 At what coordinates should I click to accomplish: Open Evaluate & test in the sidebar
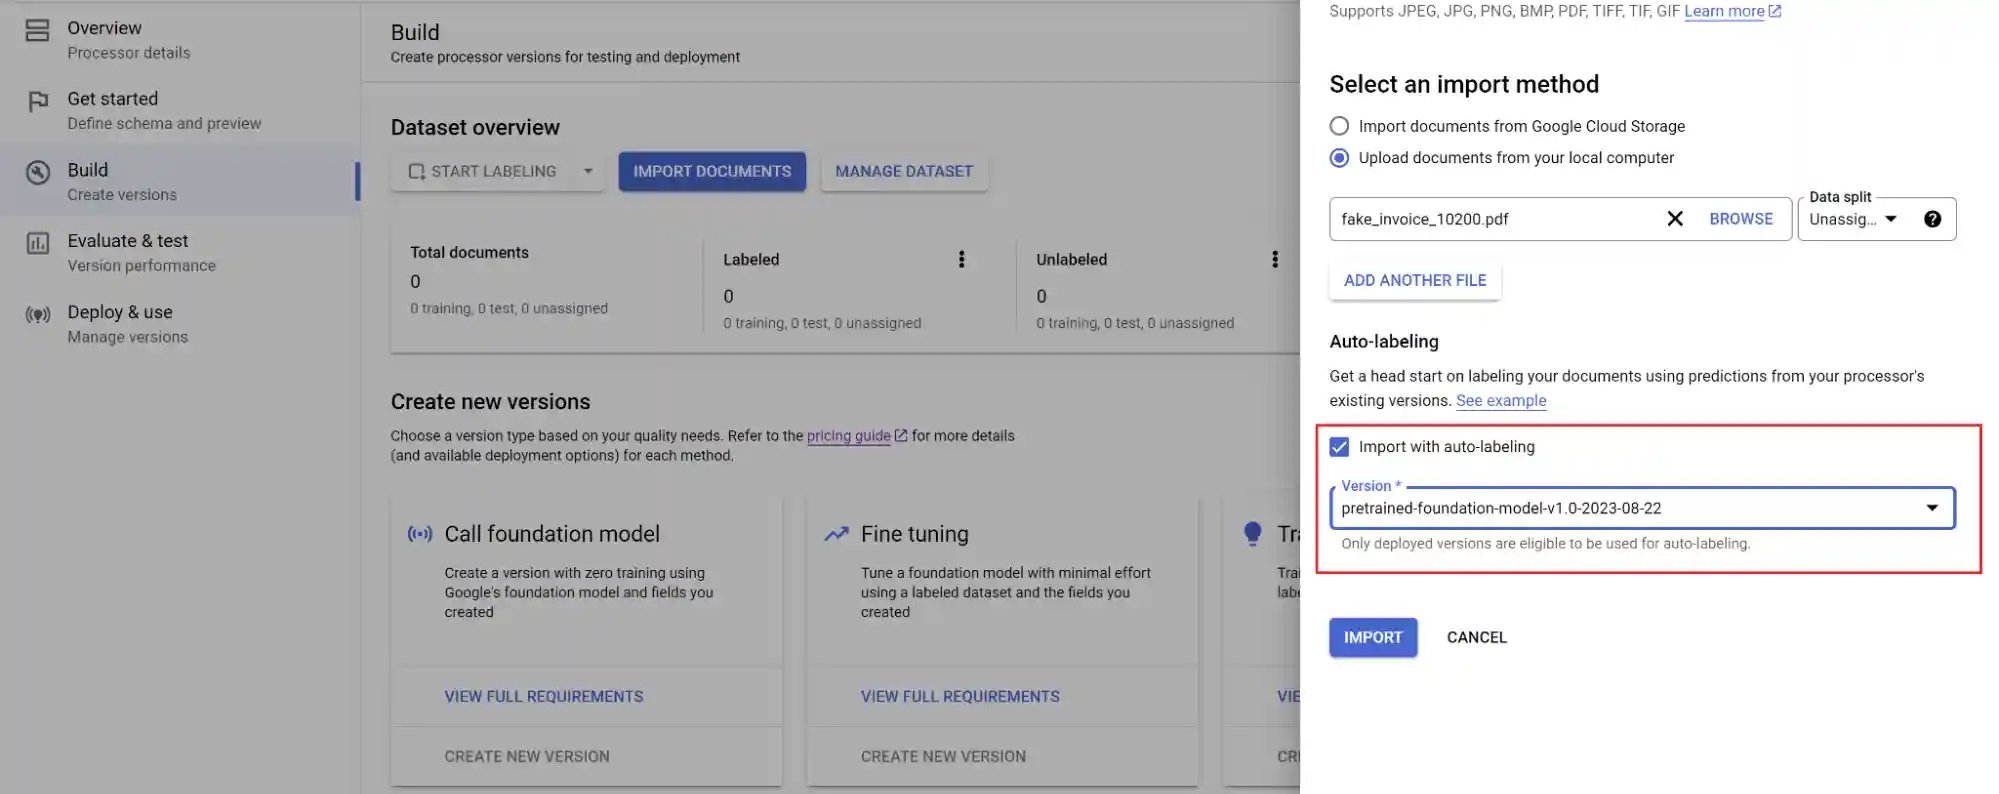128,252
